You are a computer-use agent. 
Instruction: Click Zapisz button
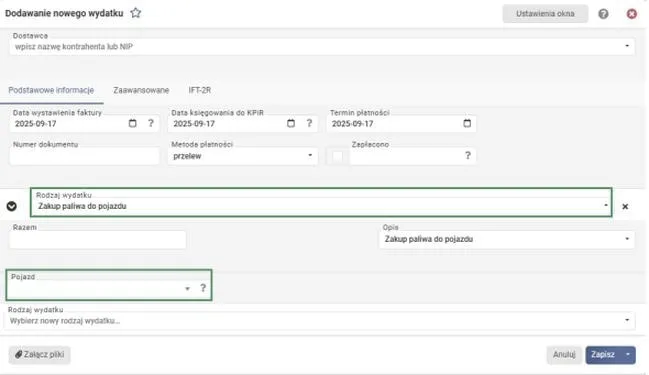point(603,355)
